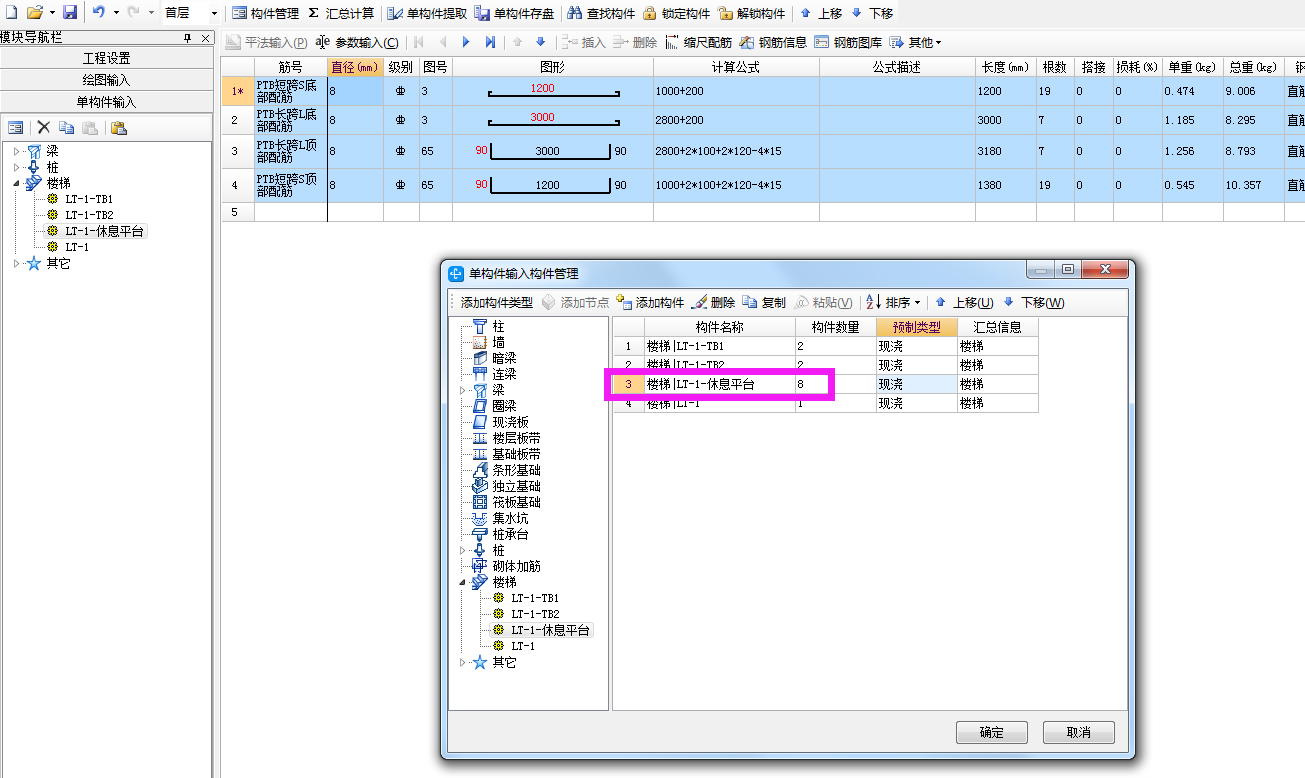Click 构件数量 cell for LT-1-TB1
Image resolution: width=1305 pixels, height=778 pixels.
(x=835, y=346)
